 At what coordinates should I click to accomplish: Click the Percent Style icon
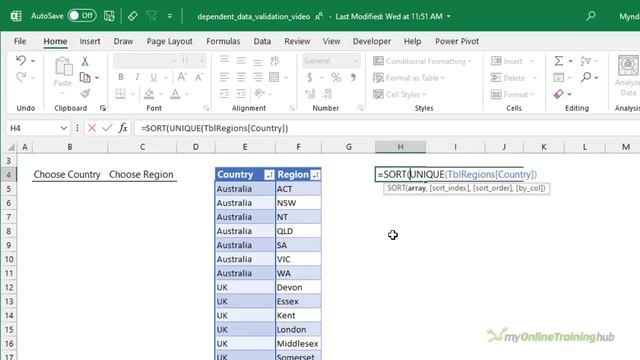coord(336,77)
